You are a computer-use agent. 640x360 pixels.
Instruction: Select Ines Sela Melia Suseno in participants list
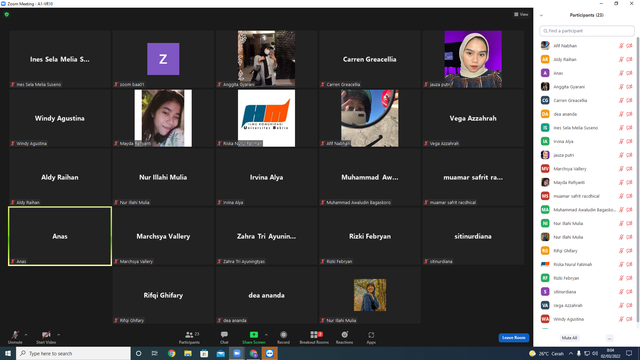tap(587, 128)
